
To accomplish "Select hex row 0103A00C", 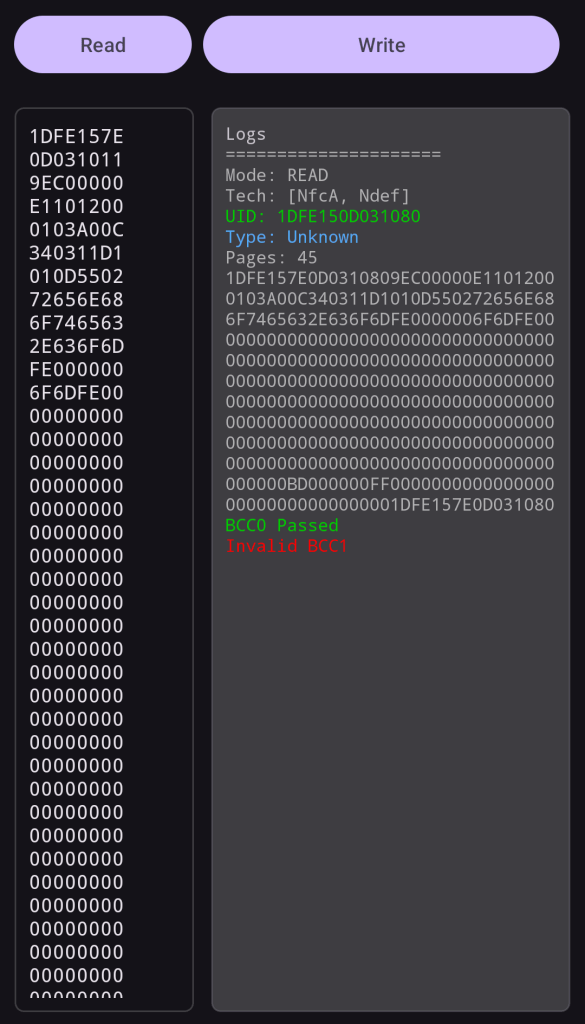I will pos(76,230).
